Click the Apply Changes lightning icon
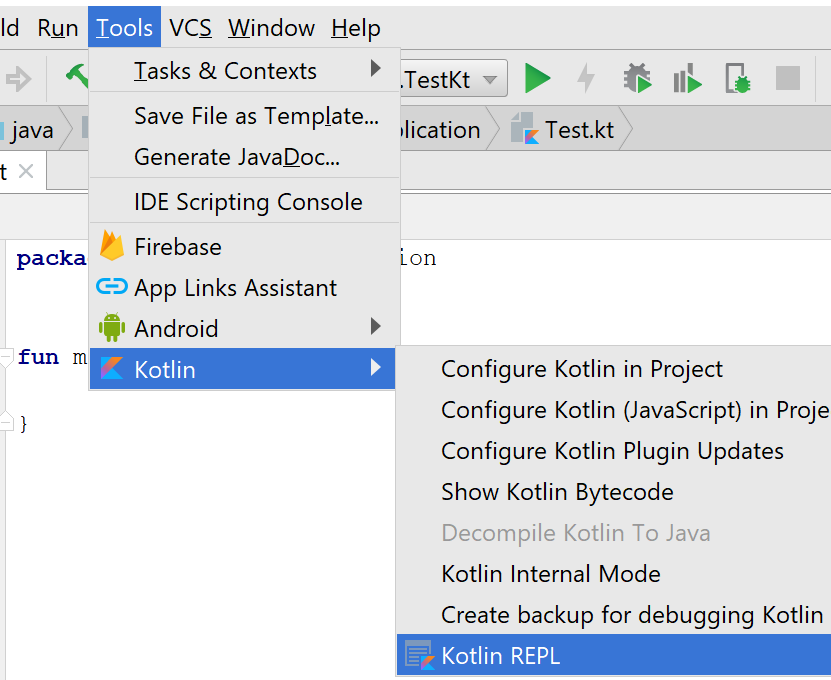The width and height of the screenshot is (831, 680). [x=587, y=79]
